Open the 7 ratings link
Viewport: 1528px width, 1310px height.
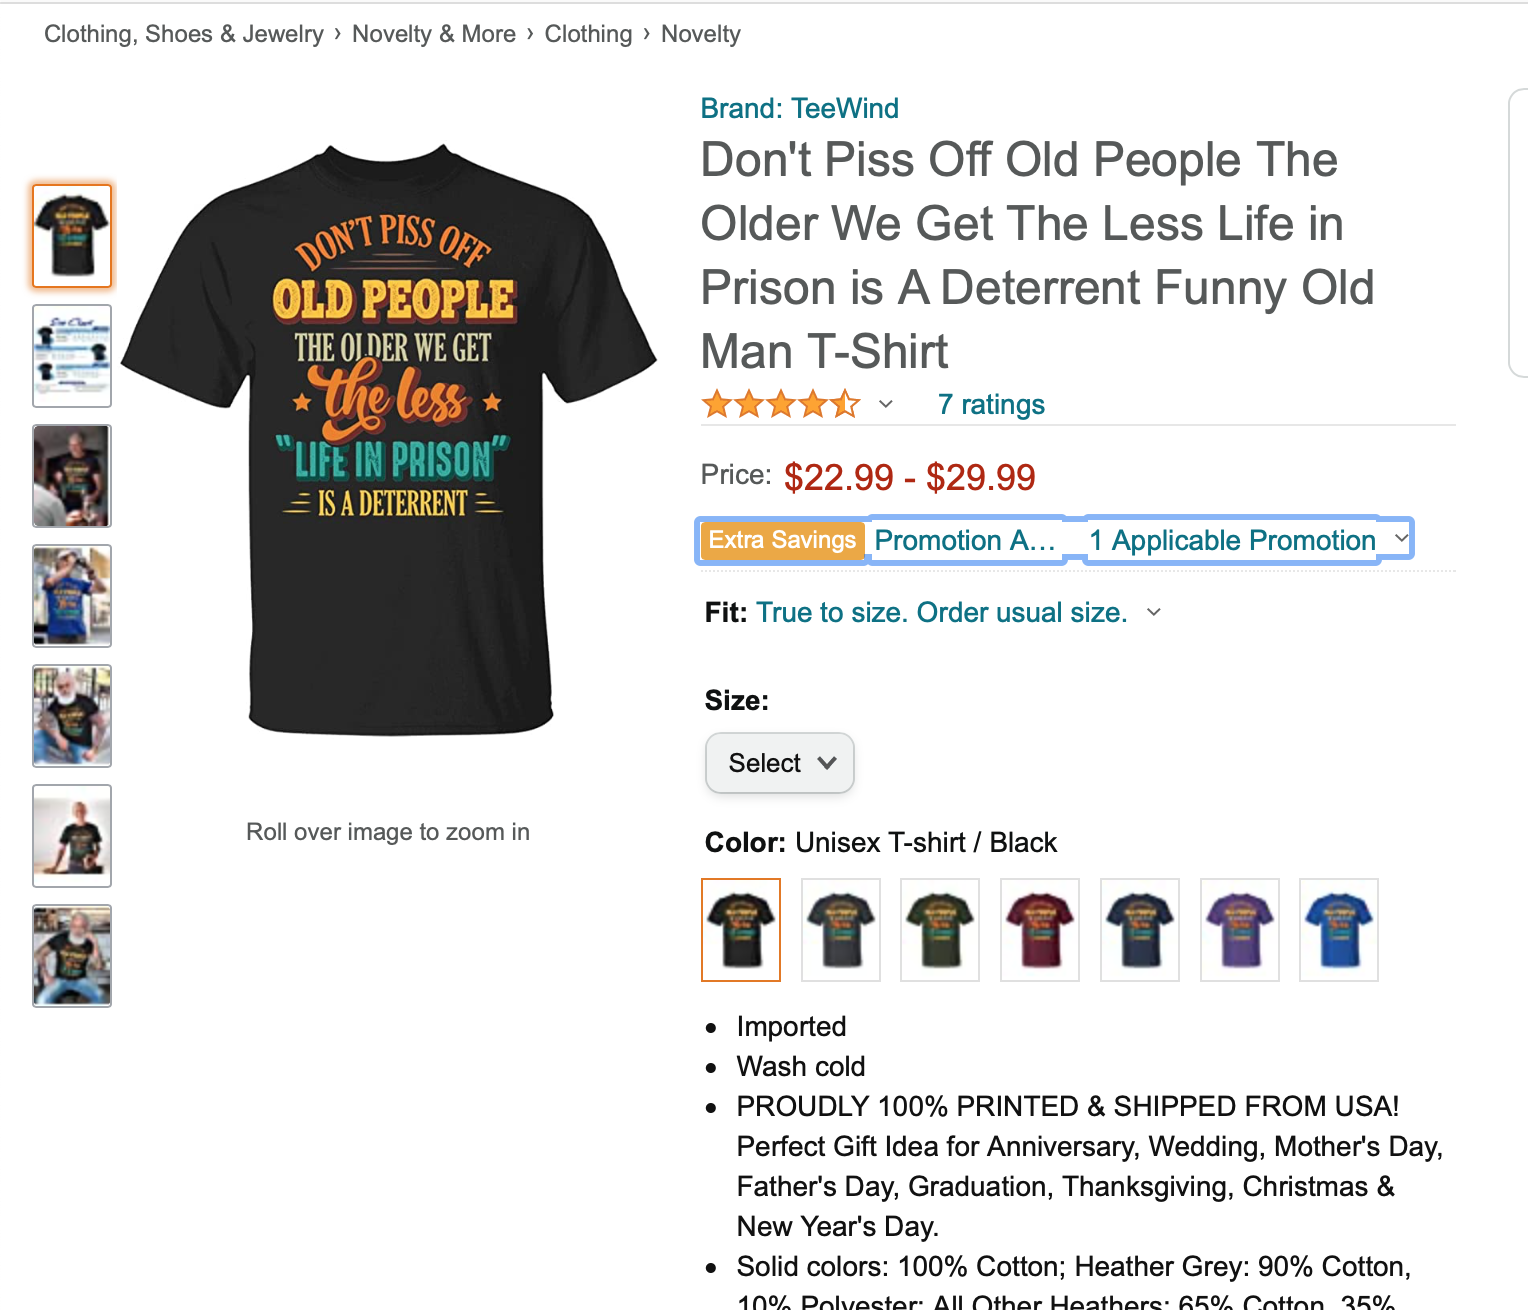point(991,404)
